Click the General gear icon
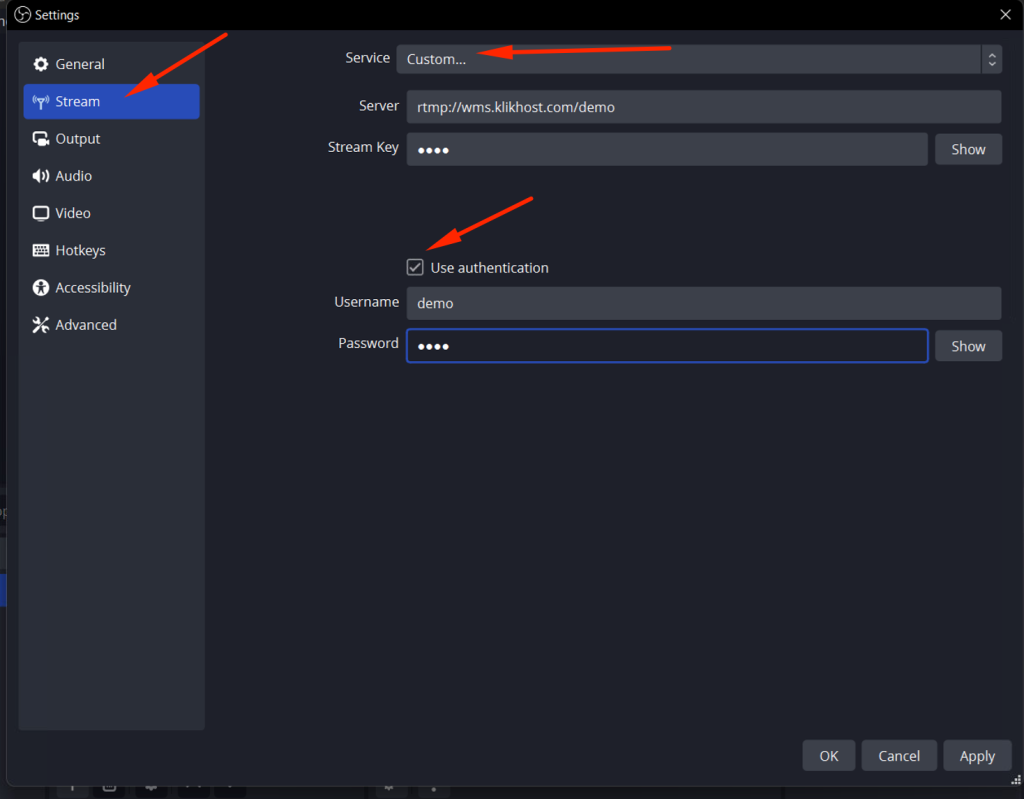The width and height of the screenshot is (1024, 799). (40, 64)
